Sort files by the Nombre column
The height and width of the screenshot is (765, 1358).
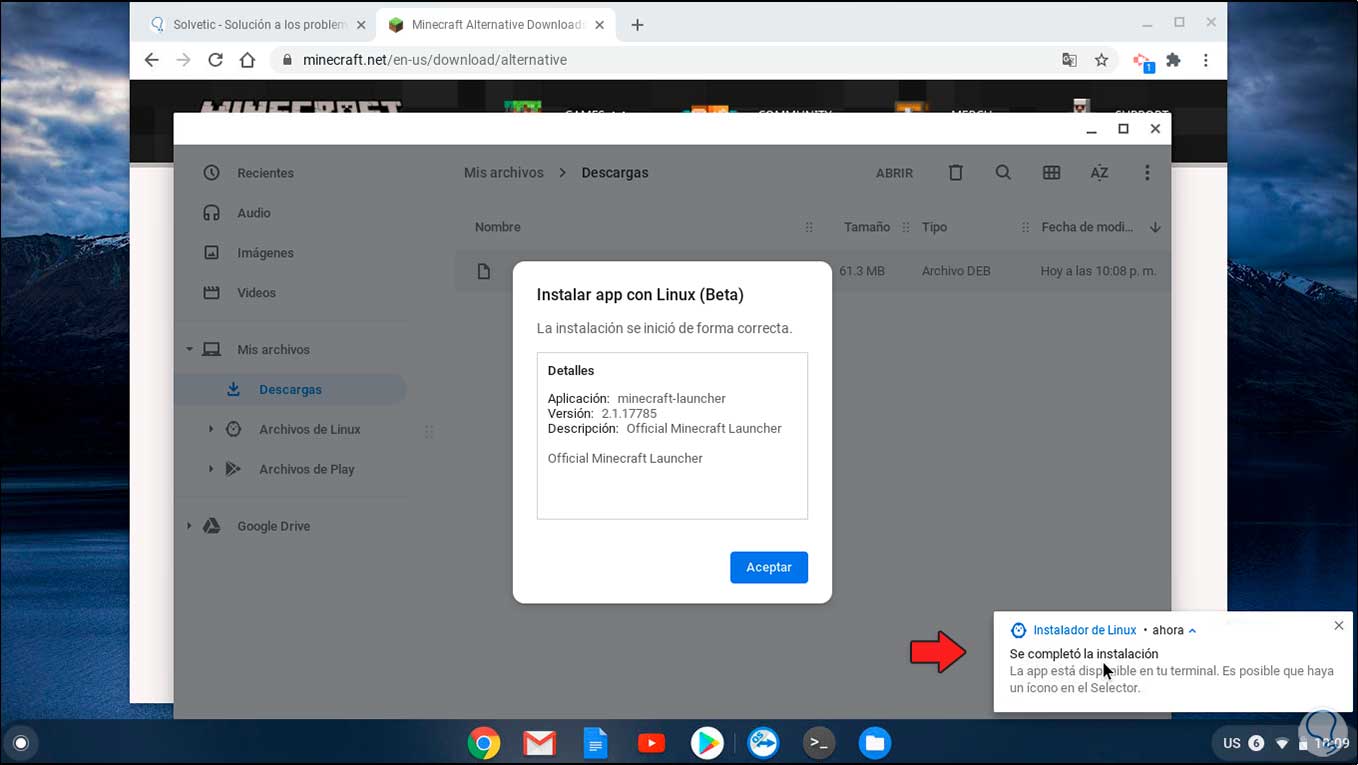[x=498, y=227]
